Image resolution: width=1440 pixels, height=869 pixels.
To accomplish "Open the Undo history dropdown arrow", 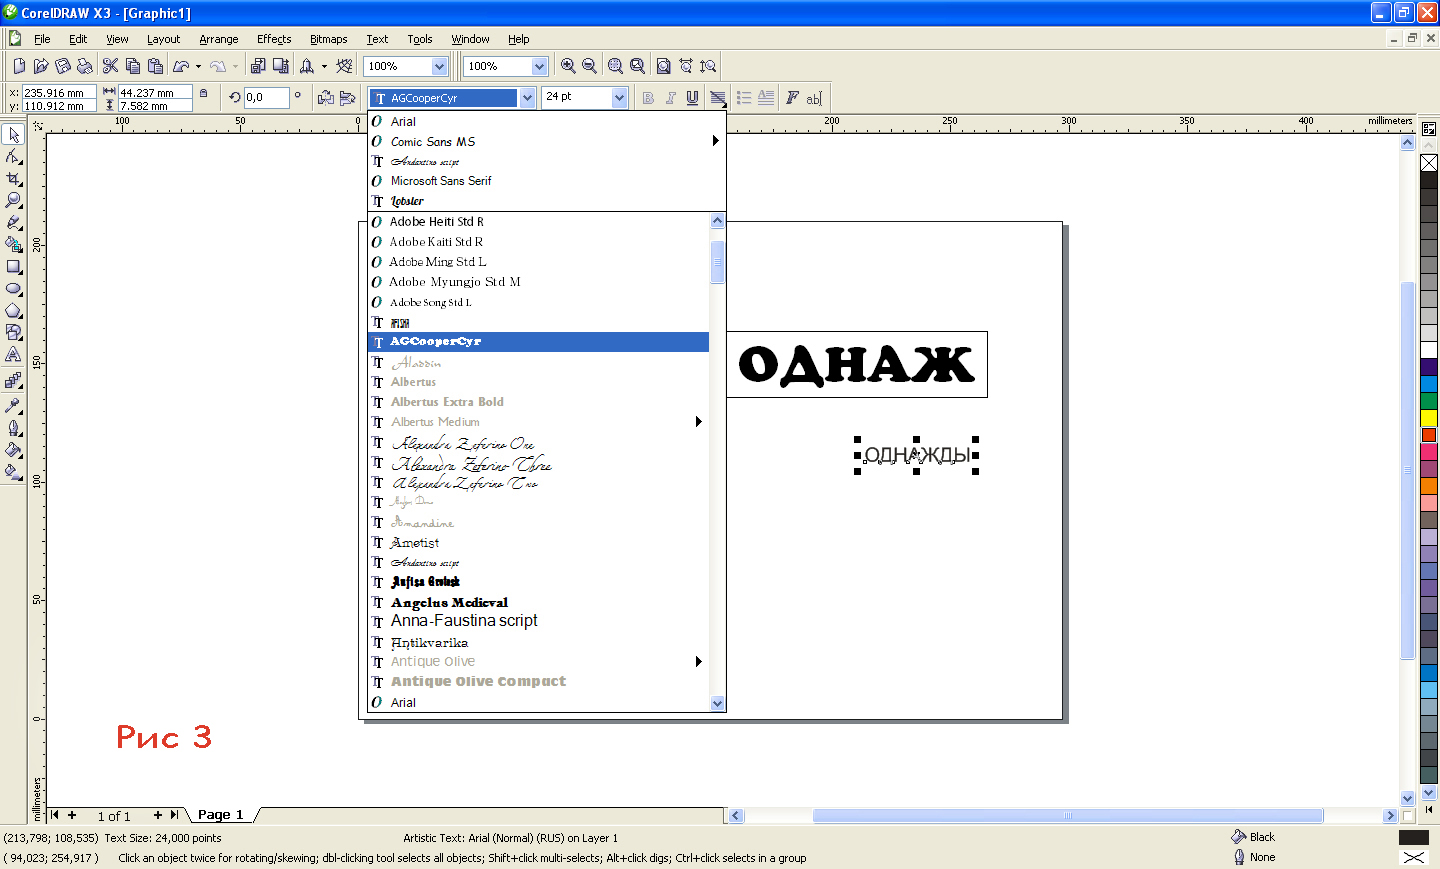I will pos(198,66).
